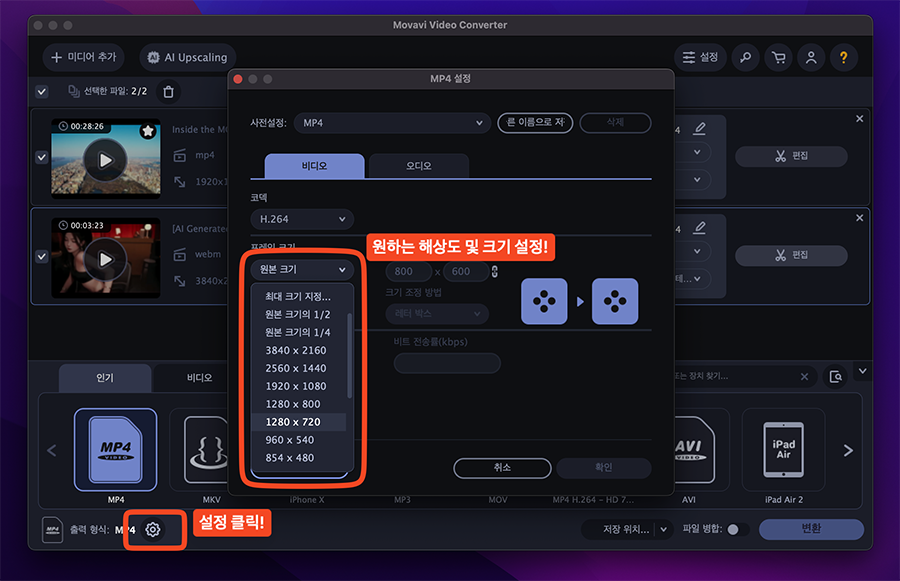Image resolution: width=900 pixels, height=581 pixels.
Task: Choose 2560 x 1440 resolution
Action: click(298, 368)
